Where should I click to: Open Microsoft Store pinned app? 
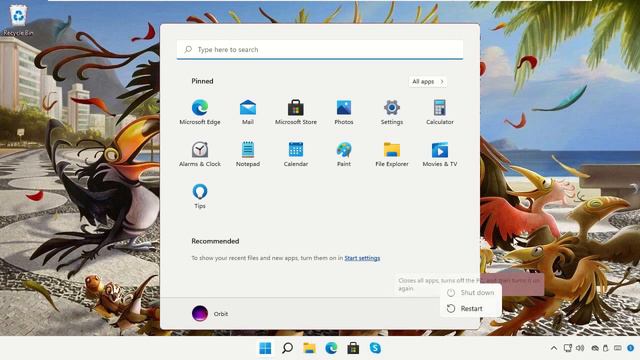click(x=296, y=112)
